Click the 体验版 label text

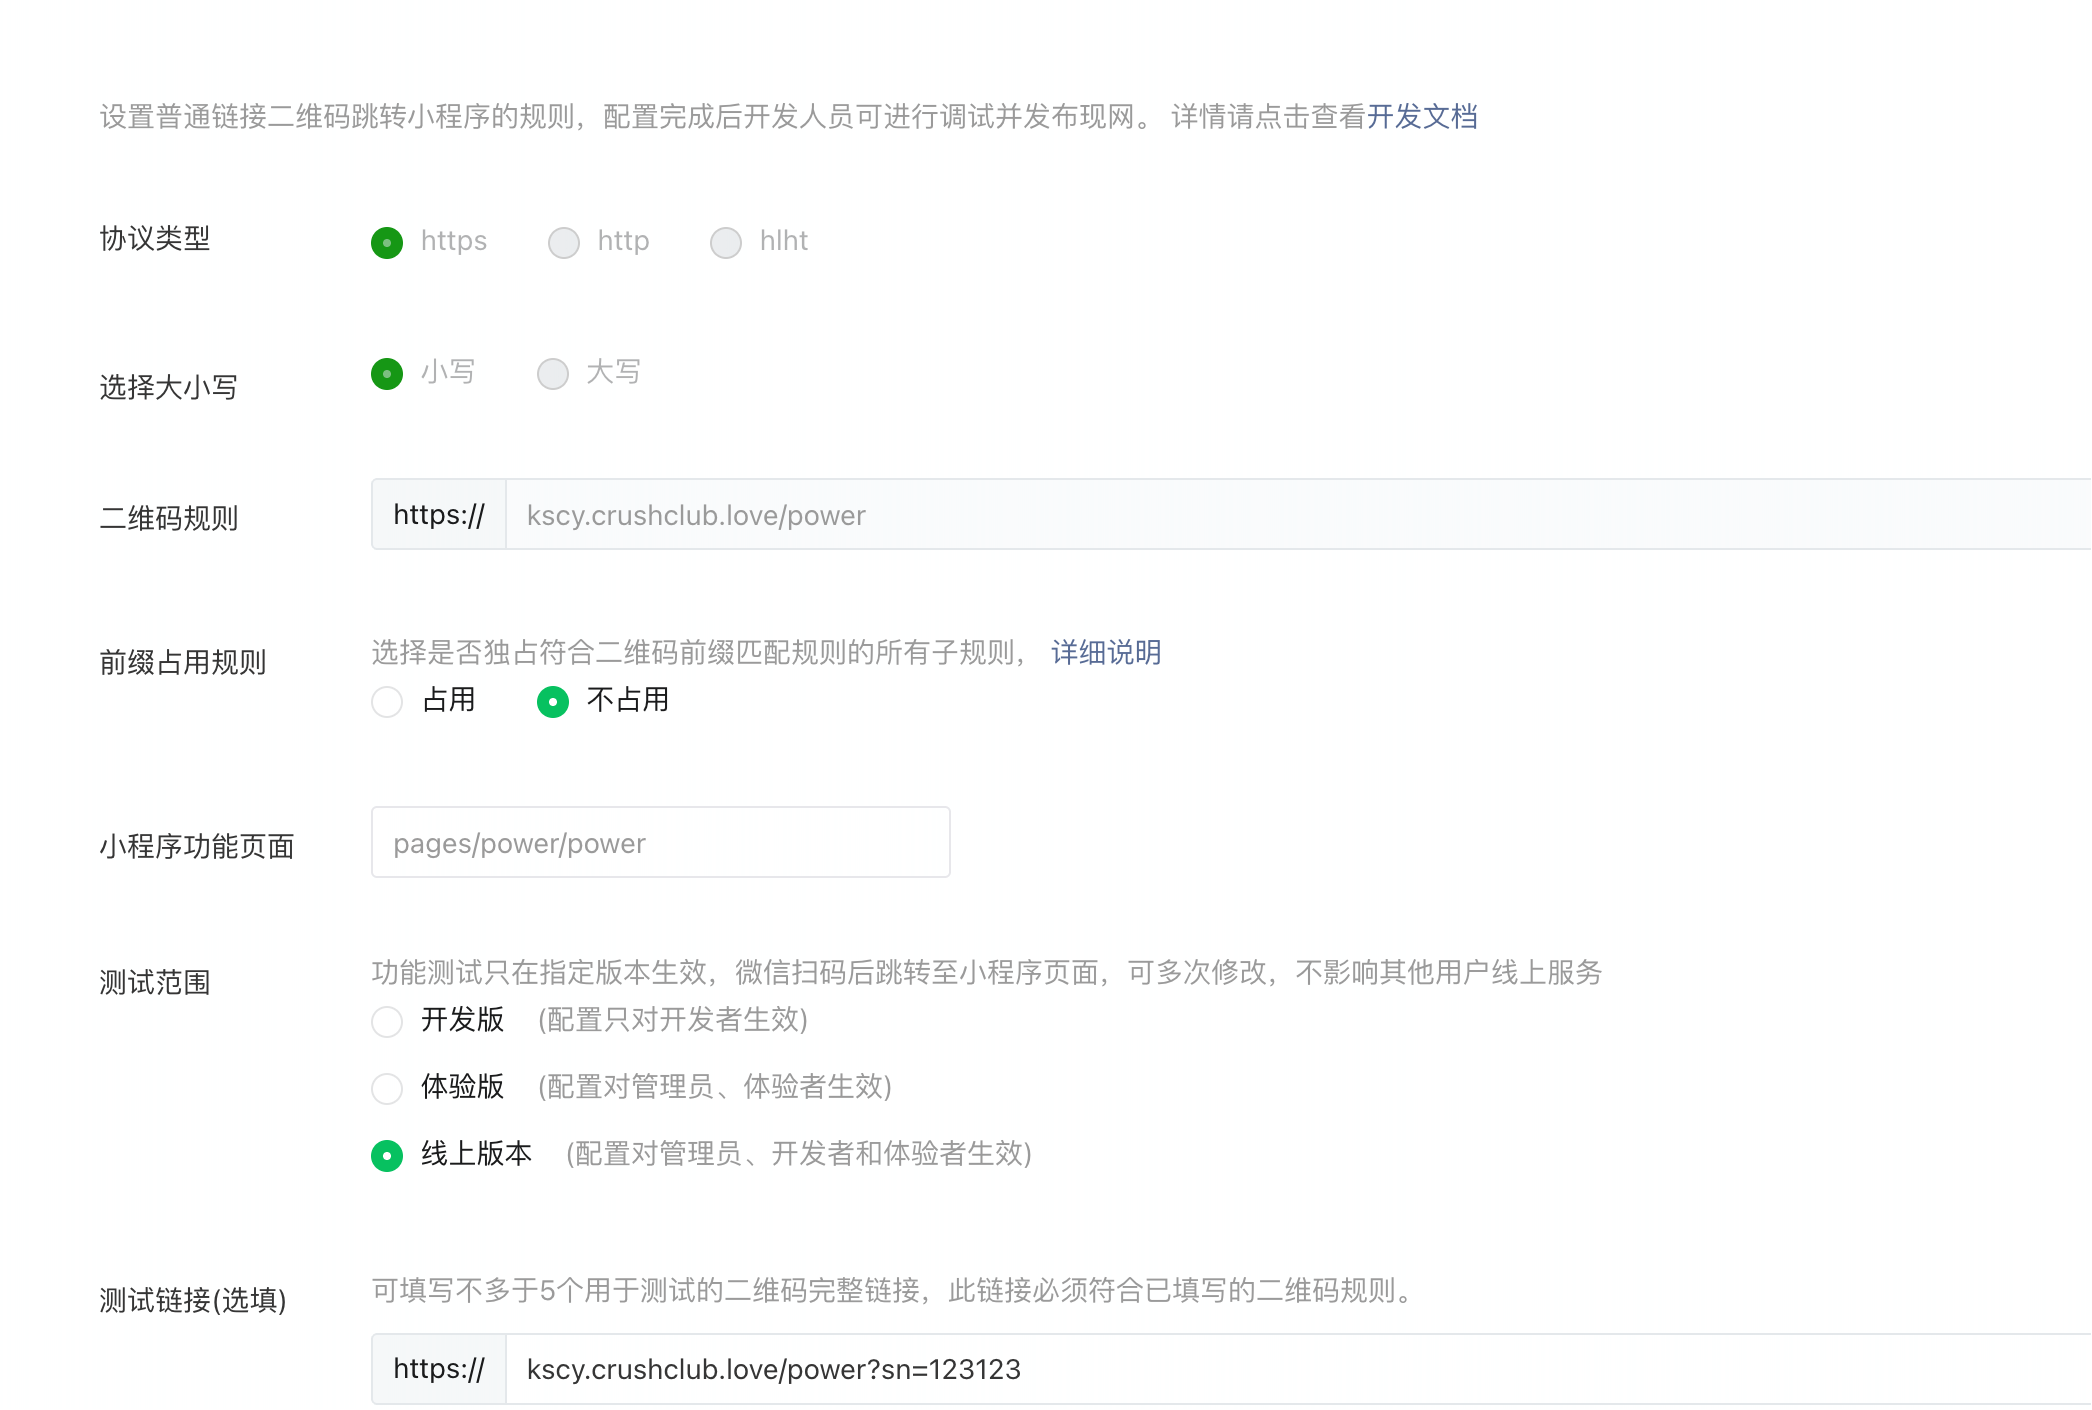[x=462, y=1086]
